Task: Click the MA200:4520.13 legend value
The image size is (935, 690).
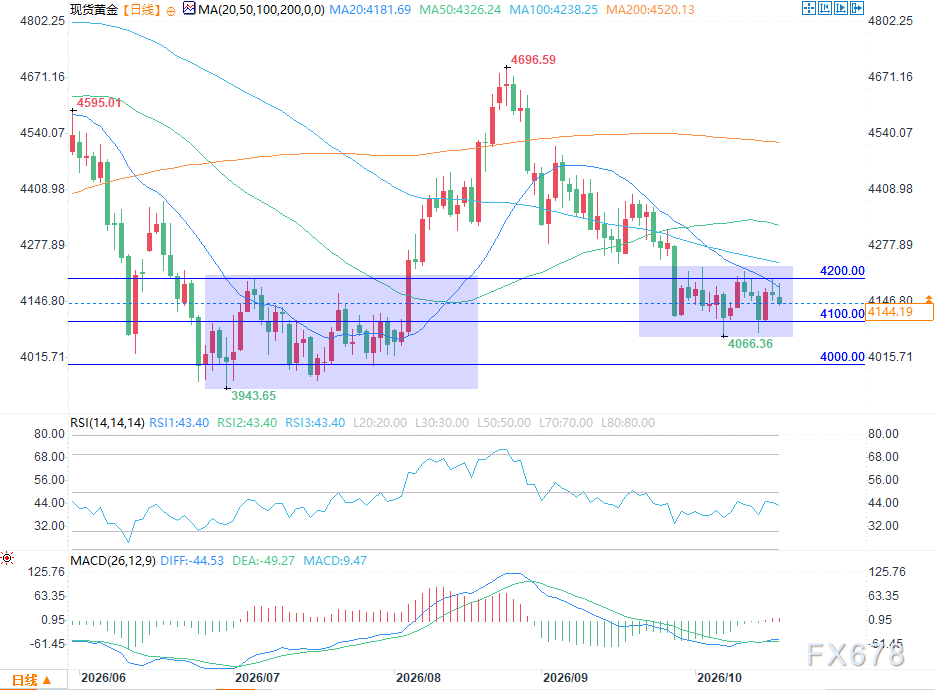Action: 650,10
